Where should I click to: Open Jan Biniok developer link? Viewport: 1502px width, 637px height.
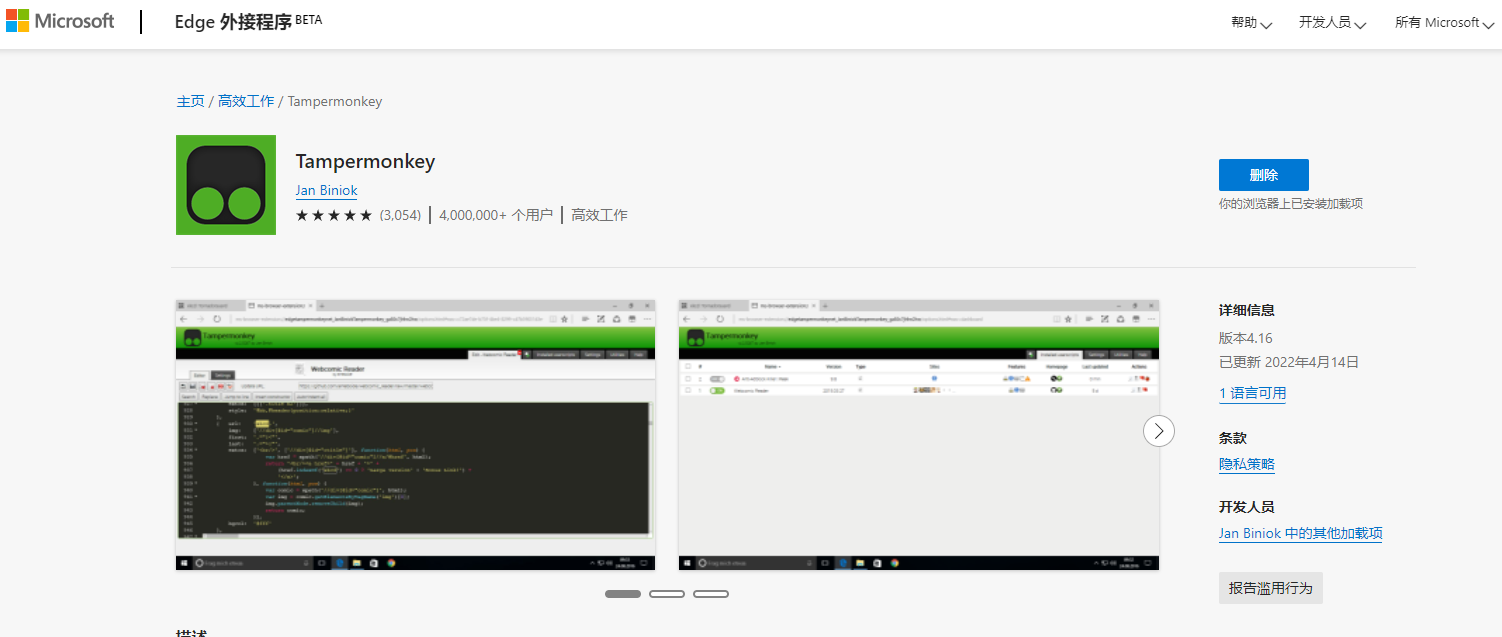pyautogui.click(x=326, y=190)
